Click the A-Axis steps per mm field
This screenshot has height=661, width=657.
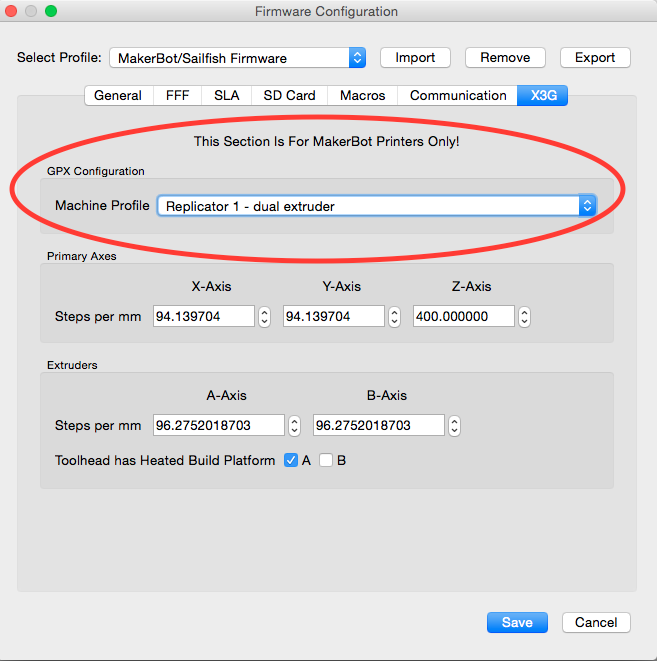(219, 425)
